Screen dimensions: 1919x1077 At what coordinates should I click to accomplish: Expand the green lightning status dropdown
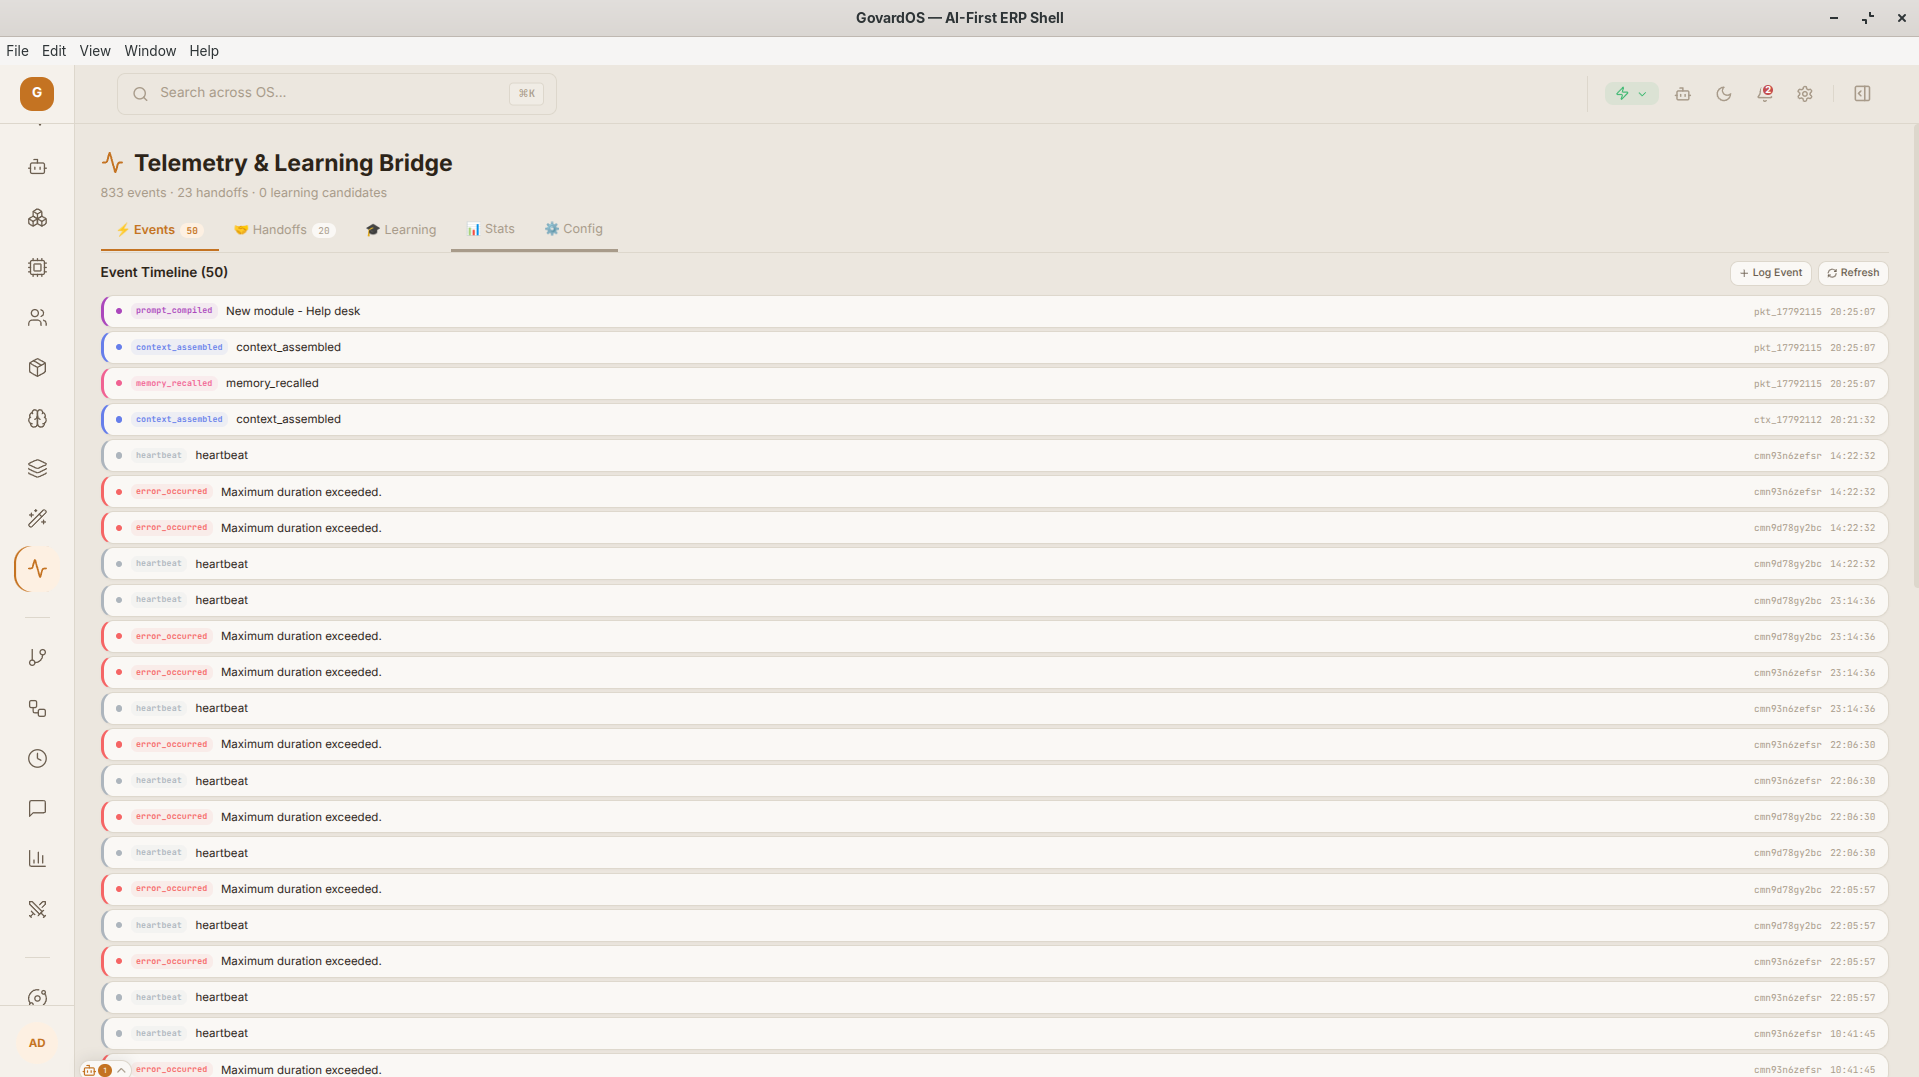[x=1631, y=94]
